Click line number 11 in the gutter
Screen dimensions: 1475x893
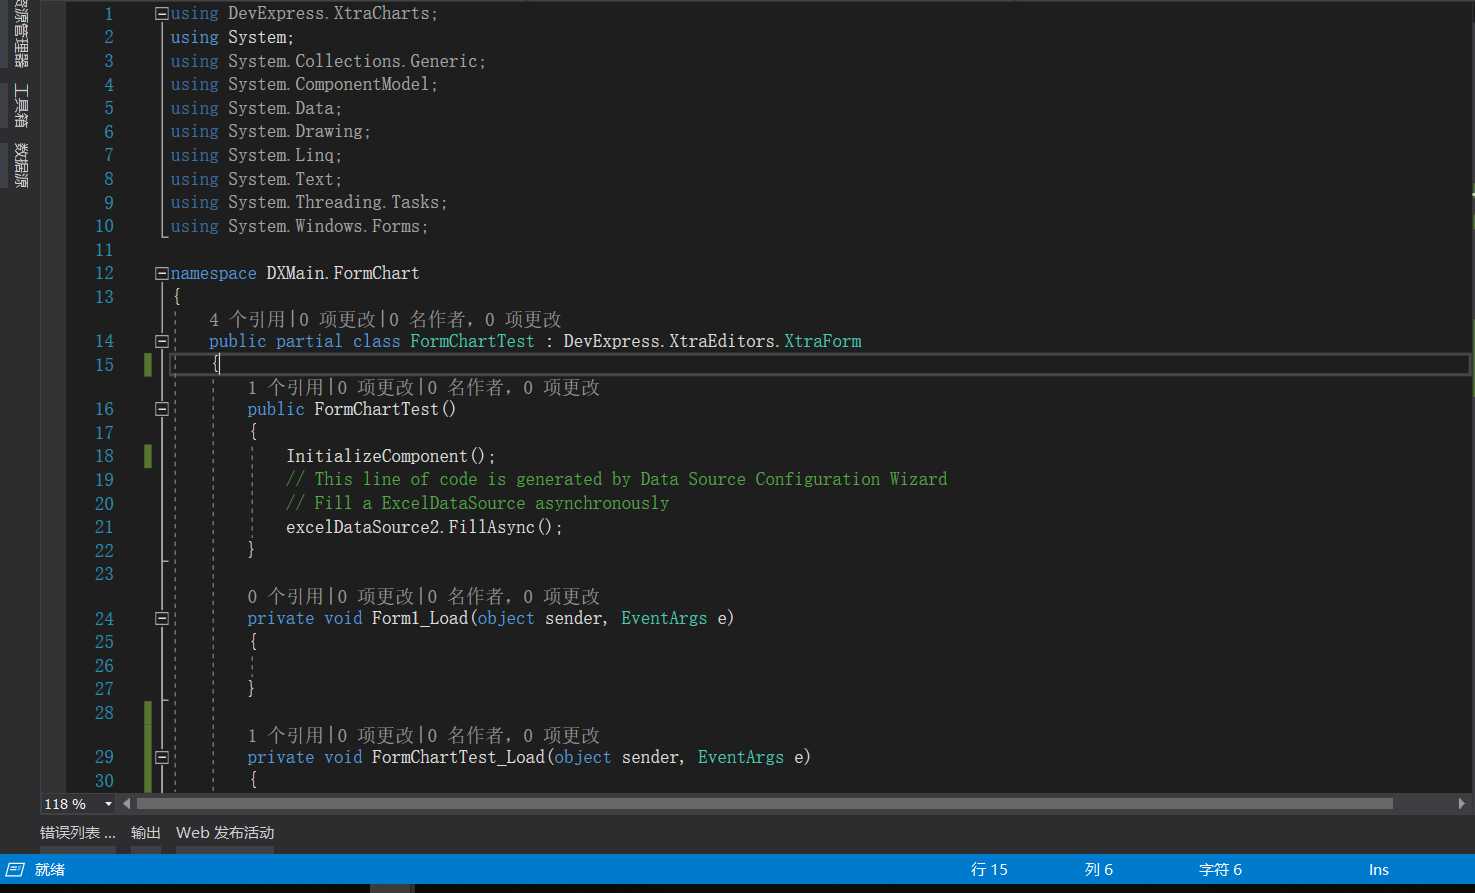tap(104, 250)
